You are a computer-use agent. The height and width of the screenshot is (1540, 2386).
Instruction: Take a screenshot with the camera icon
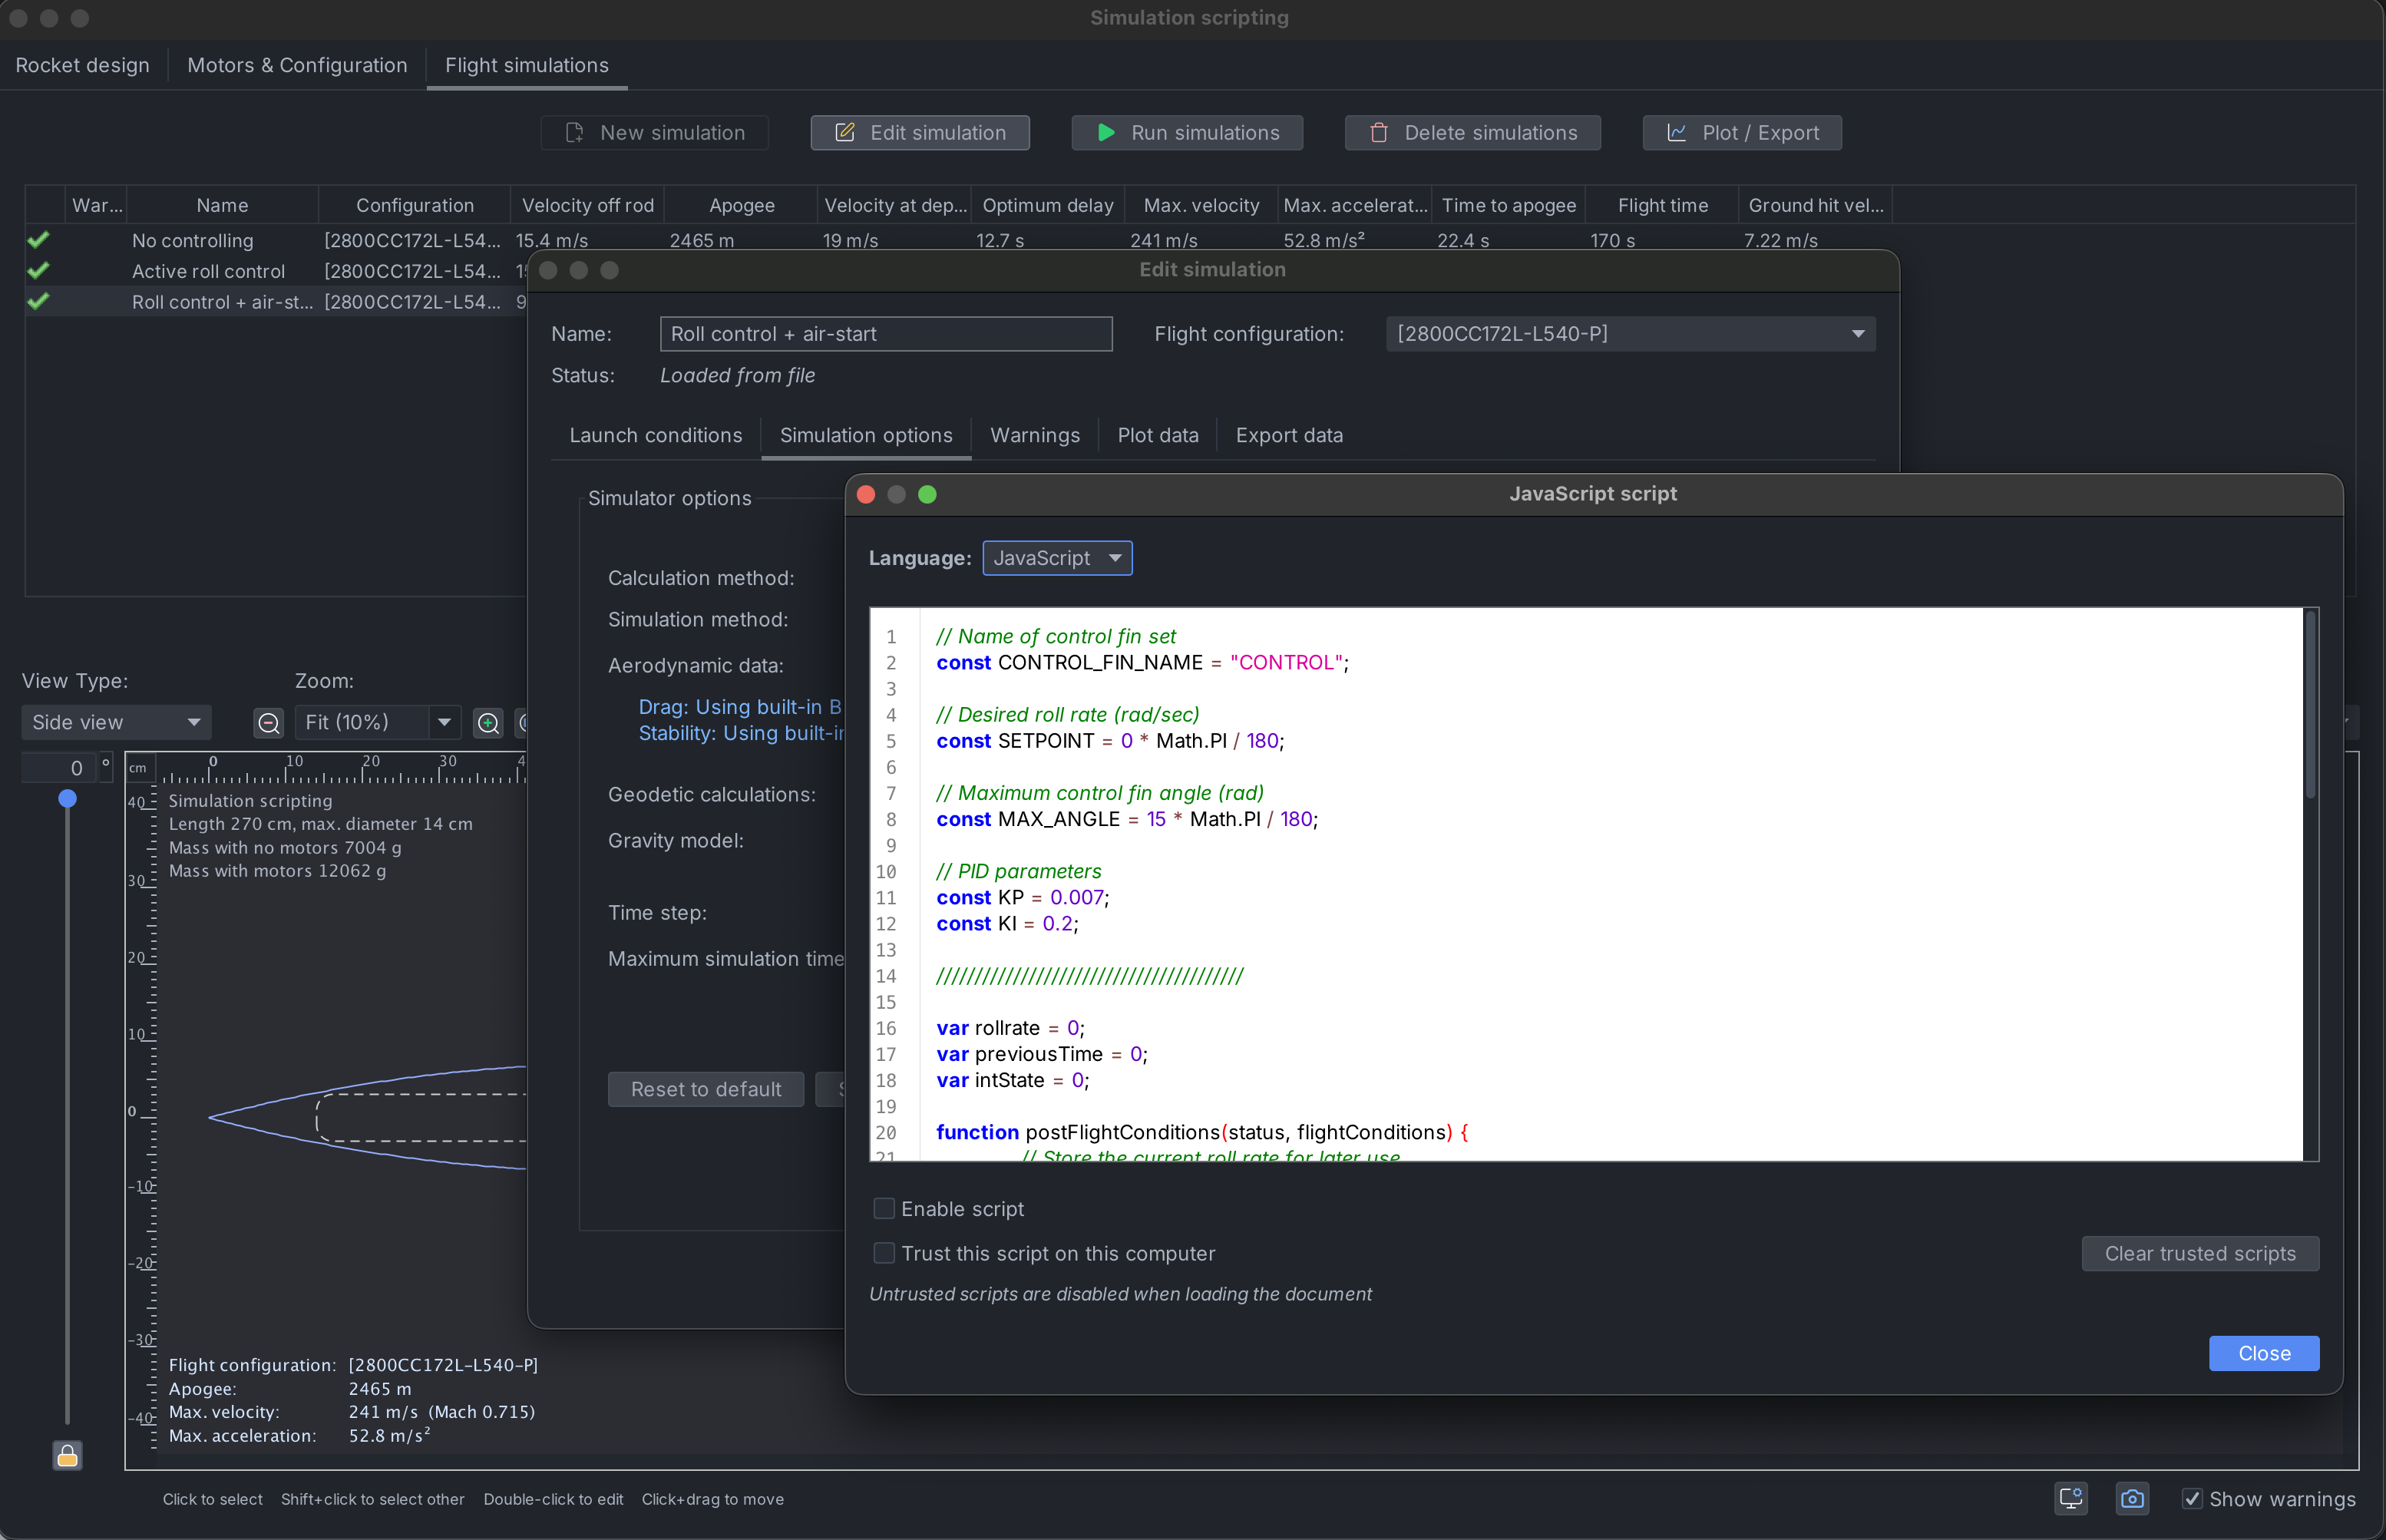(2132, 1498)
